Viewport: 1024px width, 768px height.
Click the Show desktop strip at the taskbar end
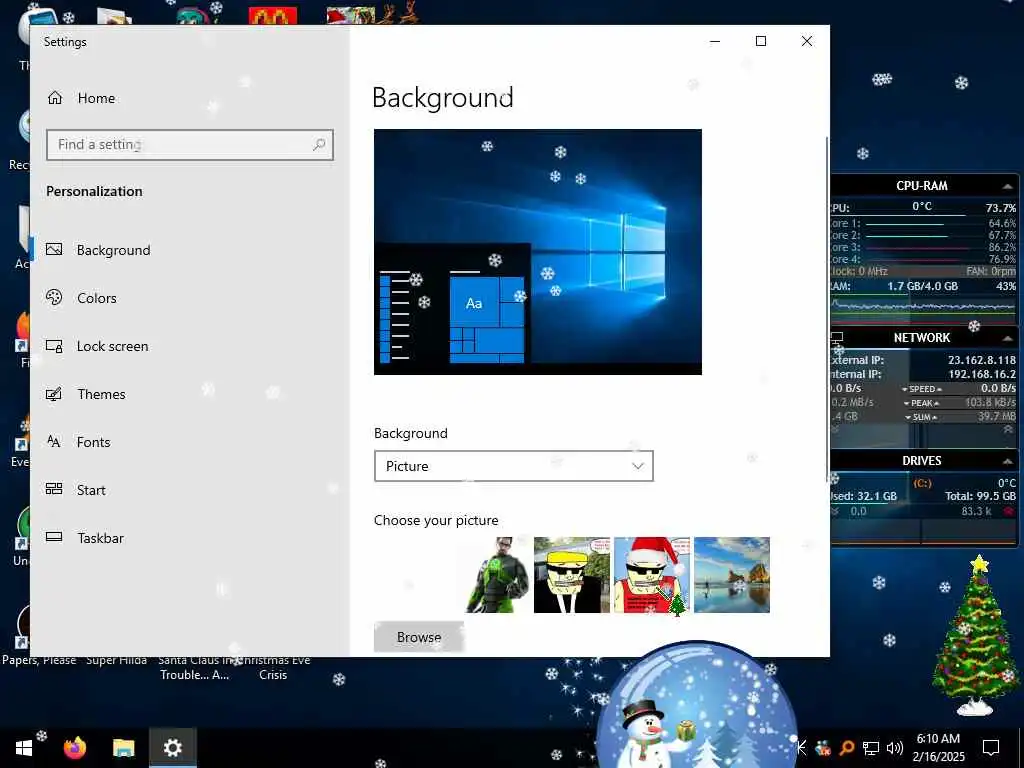(x=1021, y=748)
